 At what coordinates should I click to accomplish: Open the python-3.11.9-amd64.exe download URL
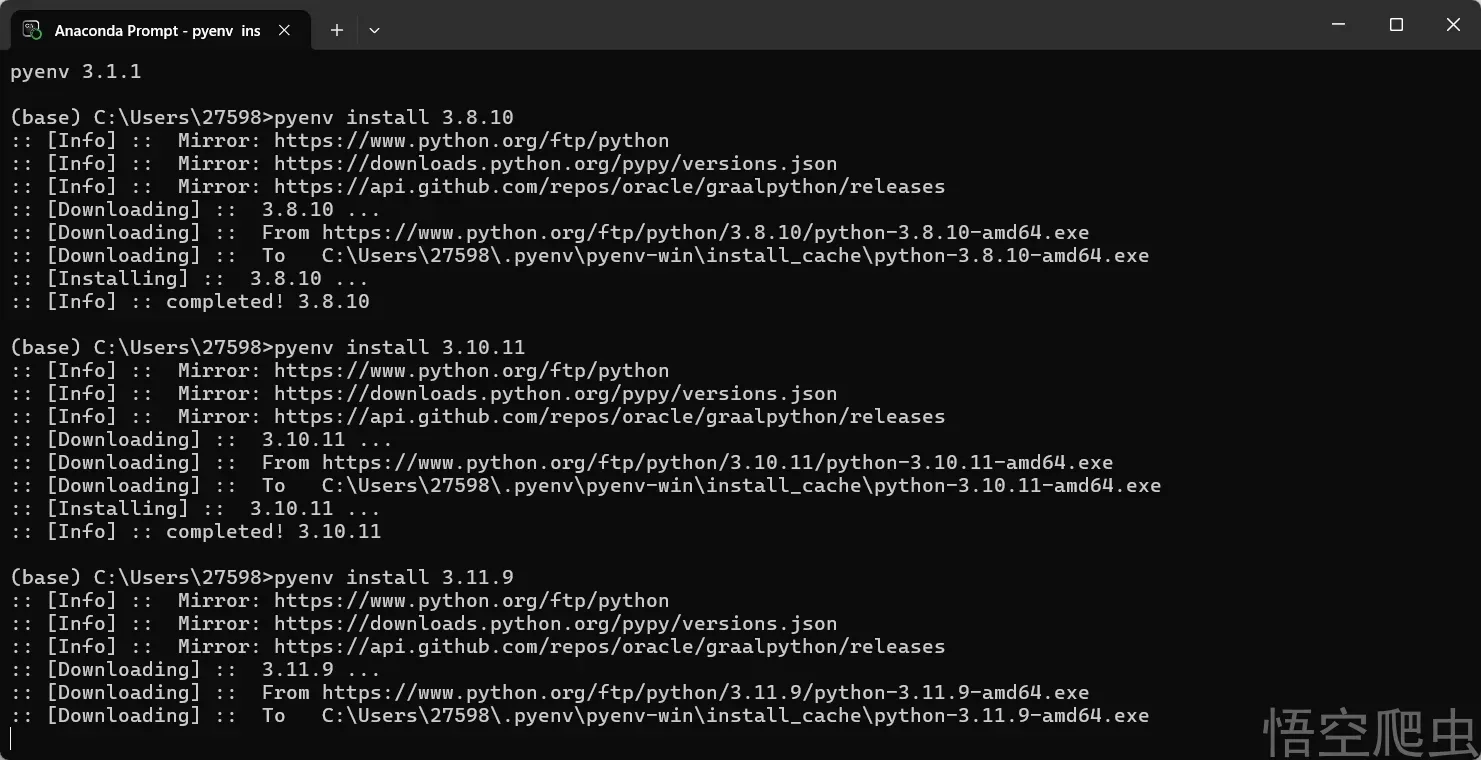(705, 692)
